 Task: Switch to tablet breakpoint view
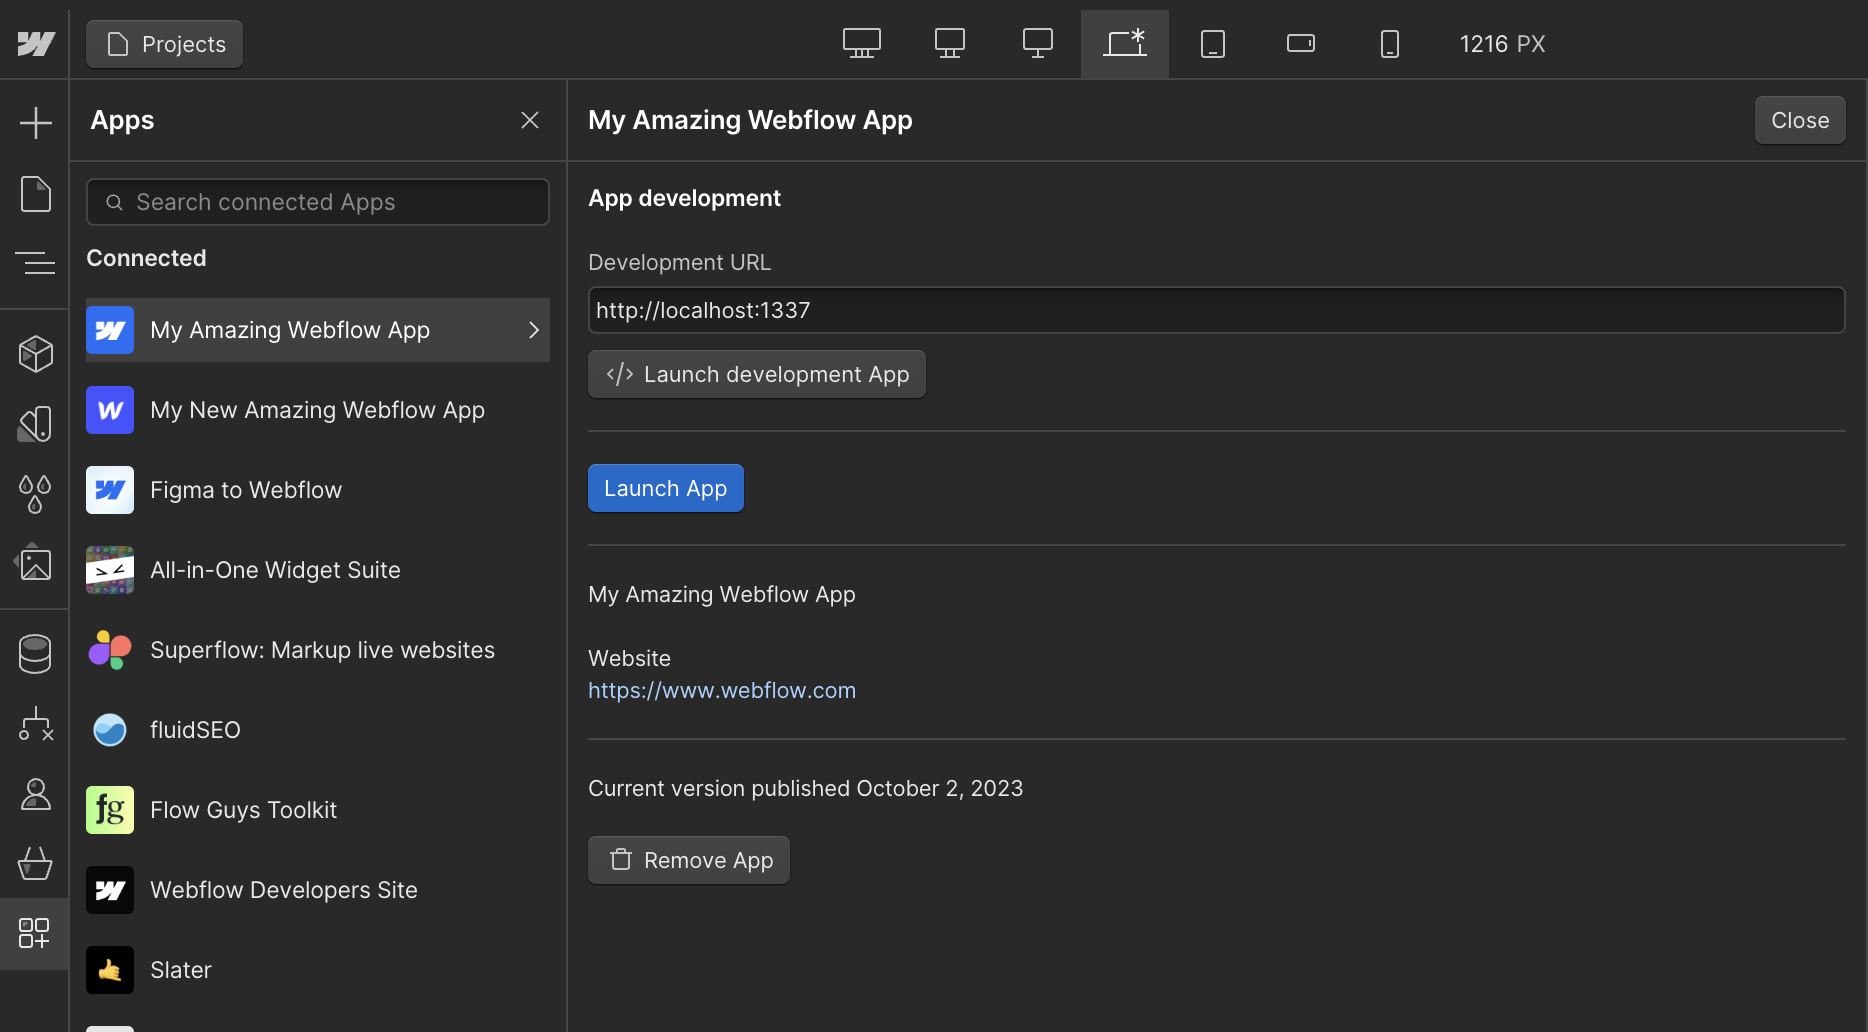1212,44
